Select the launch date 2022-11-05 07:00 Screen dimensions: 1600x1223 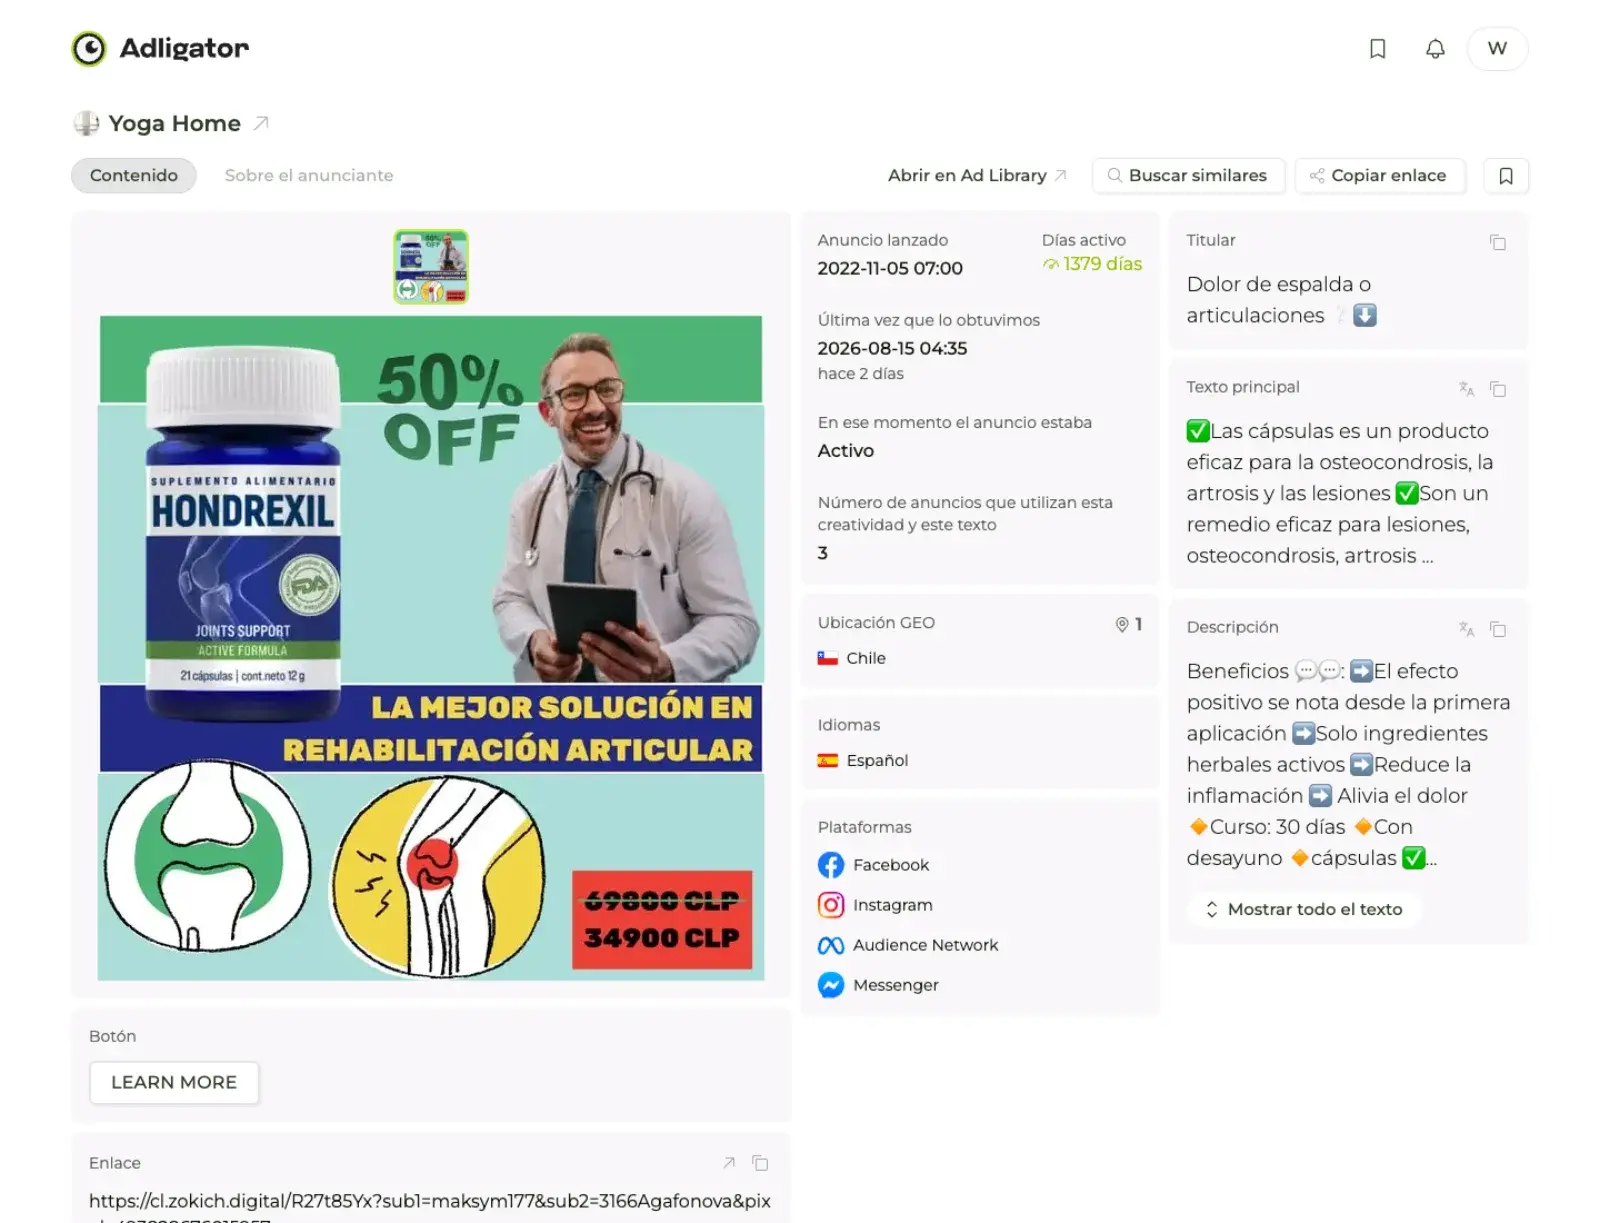890,268
